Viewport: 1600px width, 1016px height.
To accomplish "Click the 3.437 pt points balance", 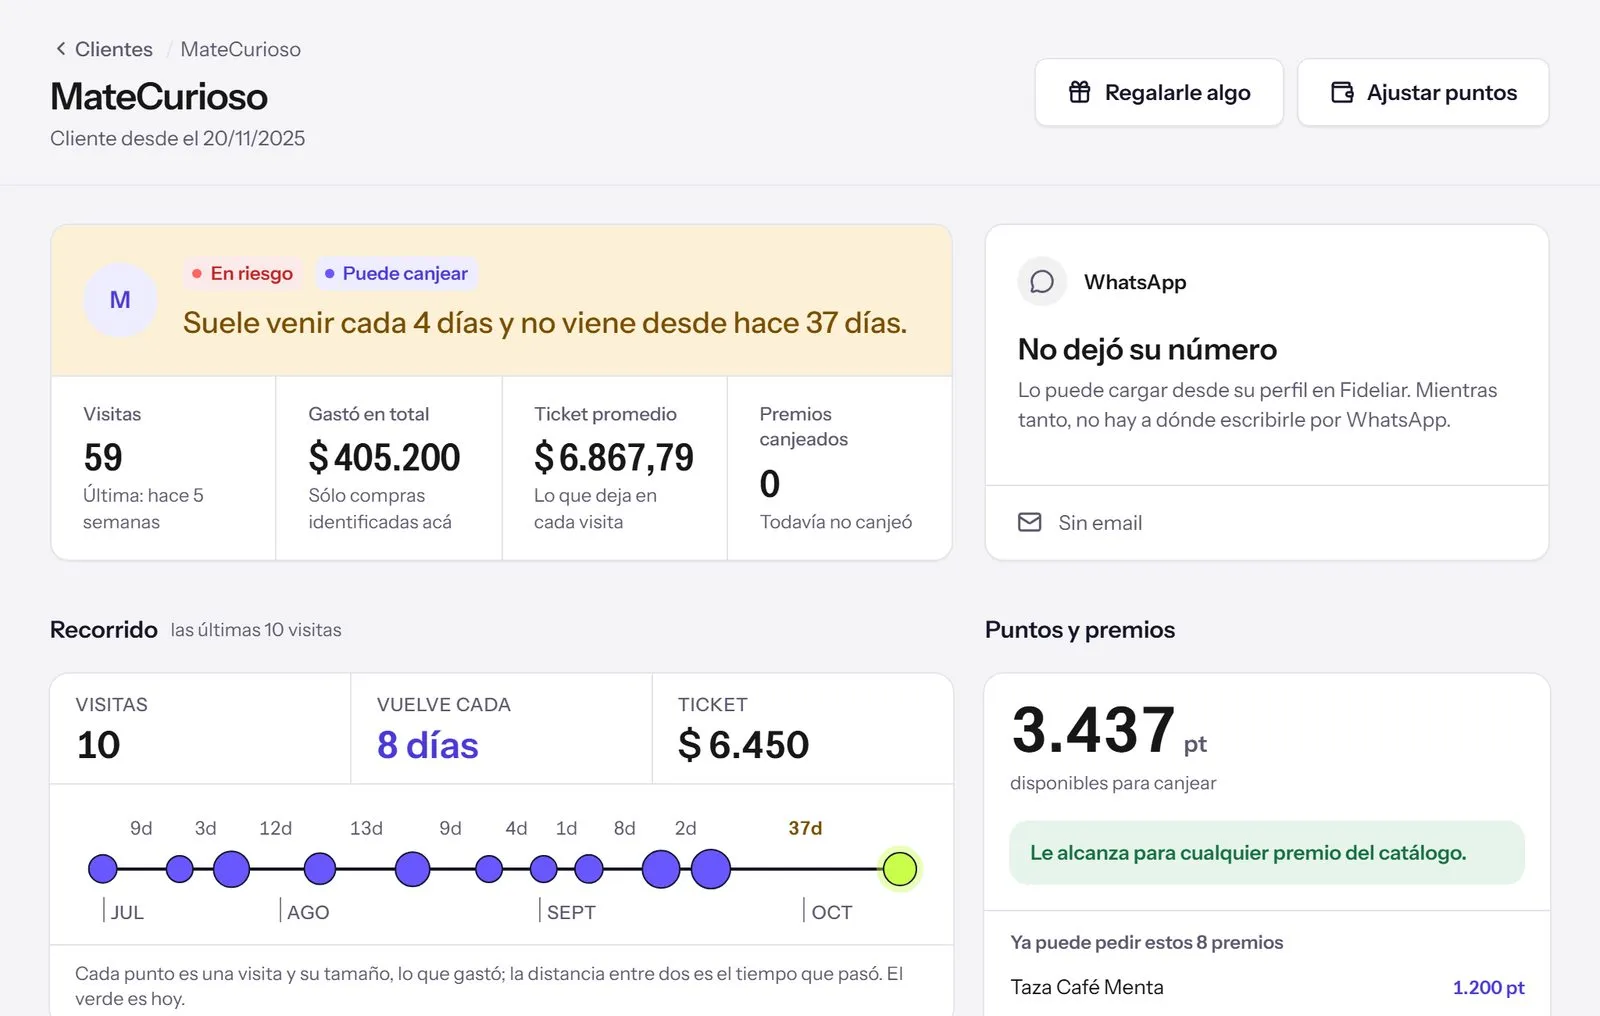I will tap(1109, 730).
